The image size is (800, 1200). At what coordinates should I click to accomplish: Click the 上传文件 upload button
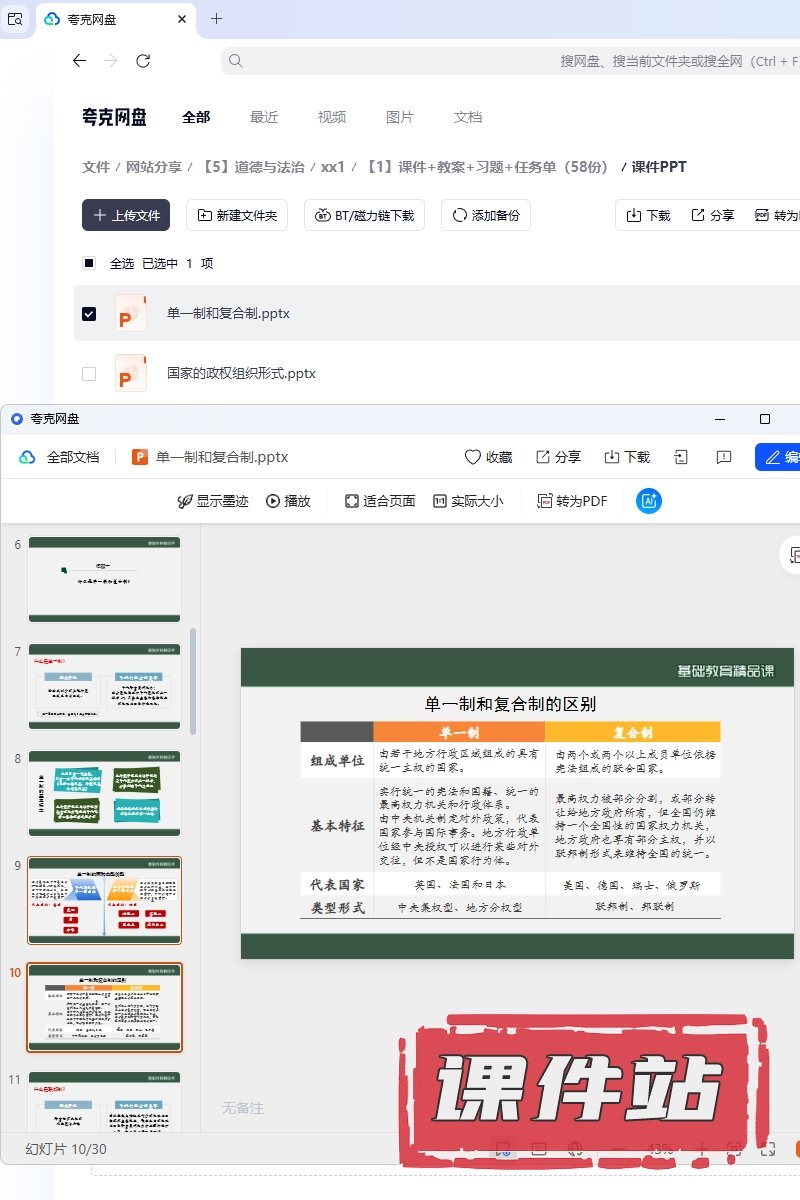pos(126,215)
